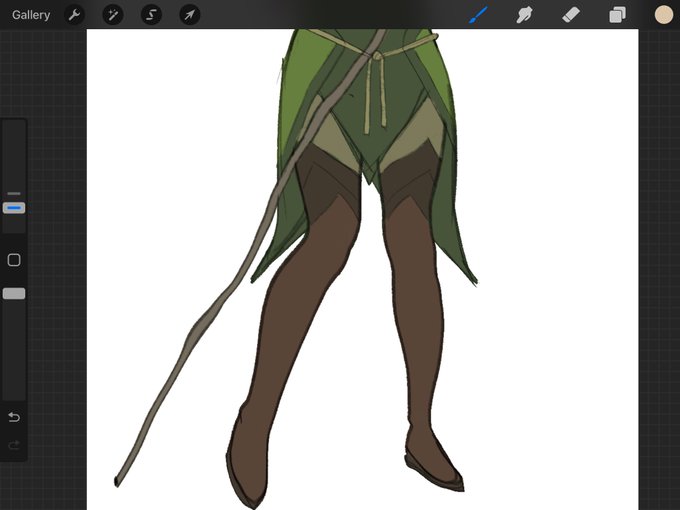
Task: Open the Actions wrench menu
Action: coord(75,15)
